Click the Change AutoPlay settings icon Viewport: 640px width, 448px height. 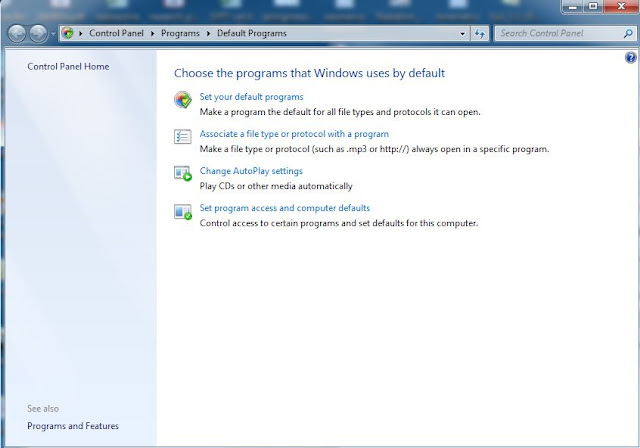click(x=183, y=173)
